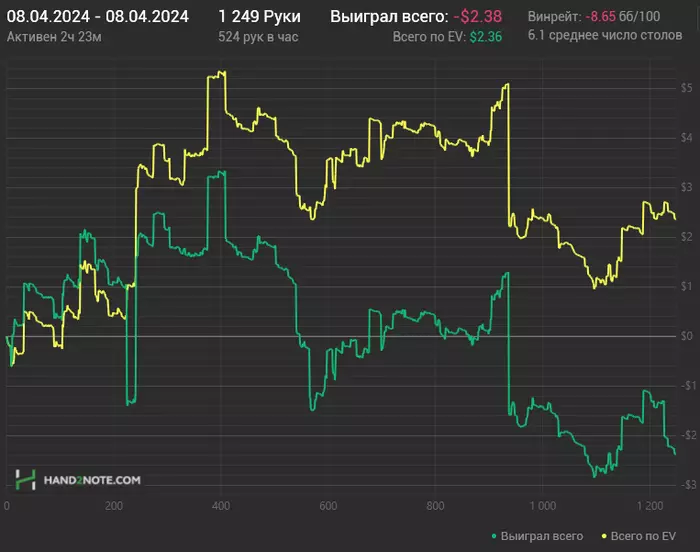This screenshot has width=700, height=552.
Task: Click the 200 hands x-axis tick
Action: click(114, 506)
